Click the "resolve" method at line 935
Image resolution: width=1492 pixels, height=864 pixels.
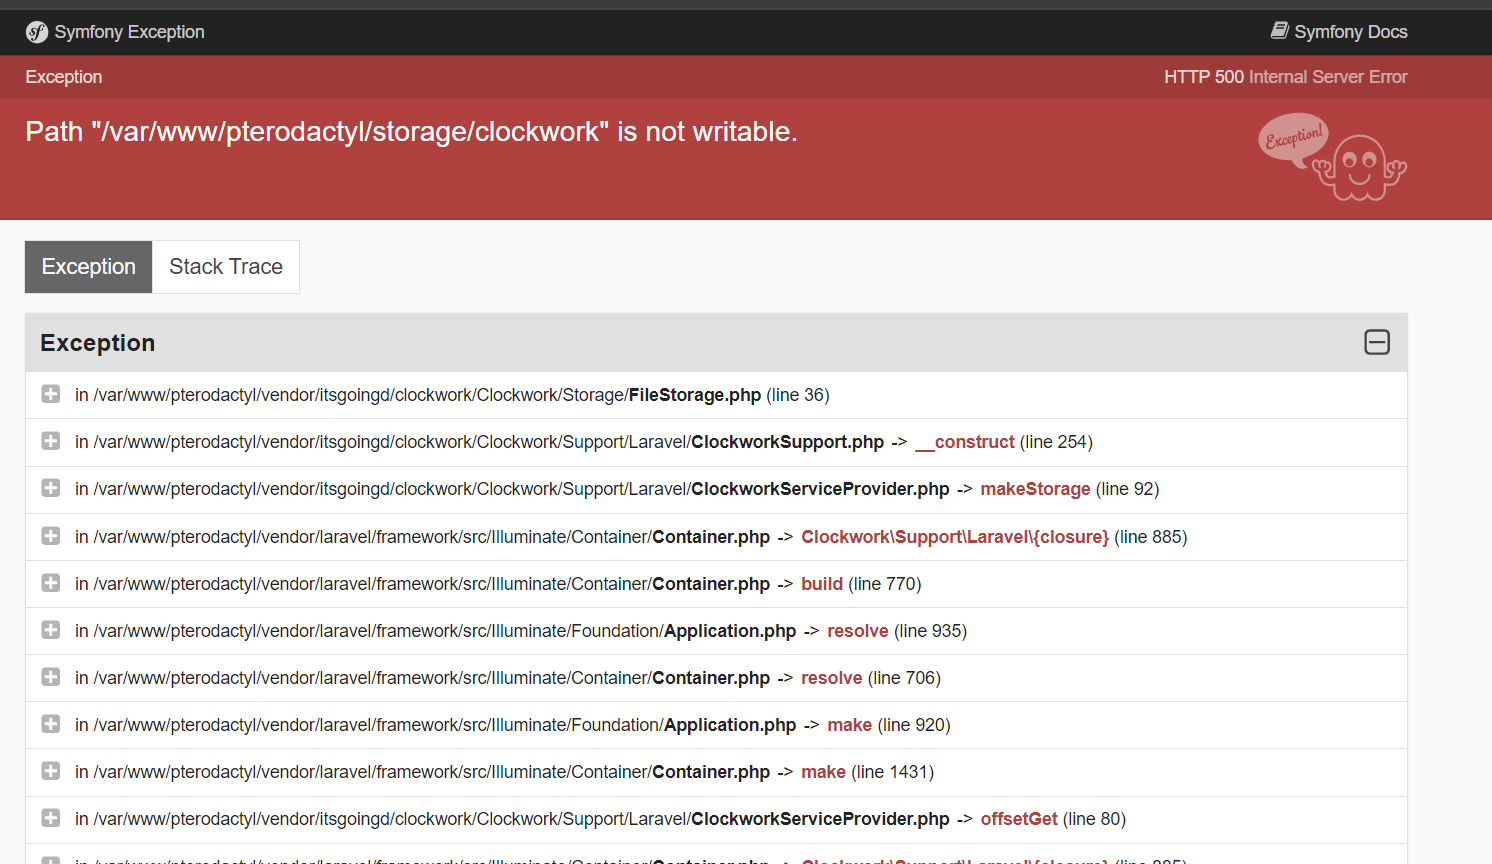858,631
